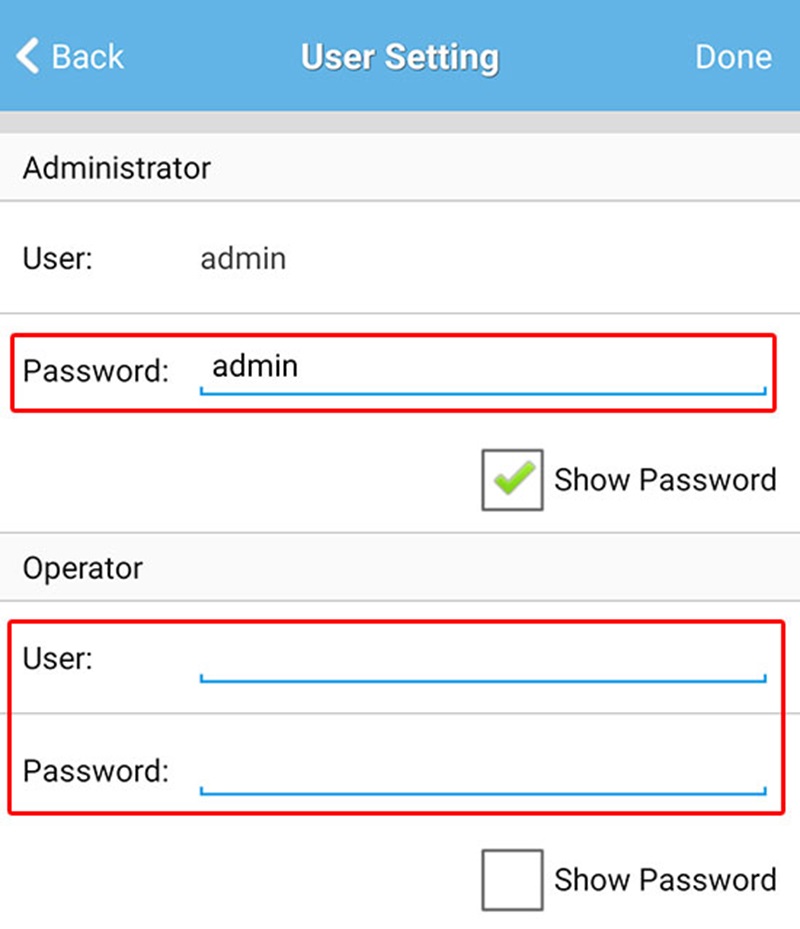Select the Operator Password input field
Screen dimensions: 800x929
point(483,771)
